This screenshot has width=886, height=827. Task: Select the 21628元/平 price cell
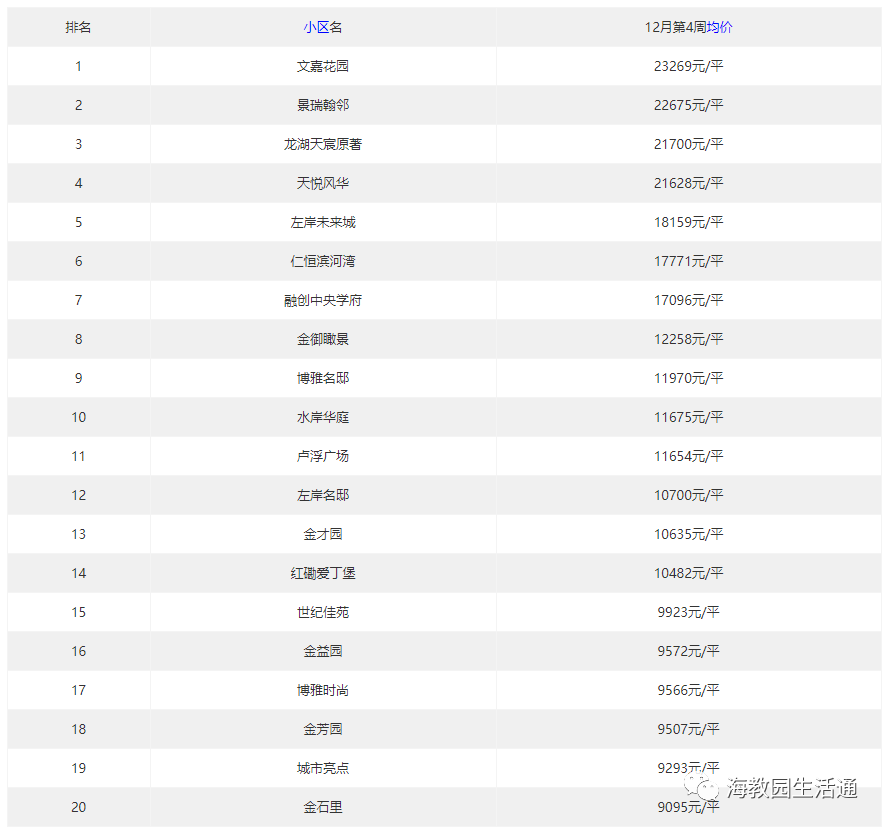(689, 183)
